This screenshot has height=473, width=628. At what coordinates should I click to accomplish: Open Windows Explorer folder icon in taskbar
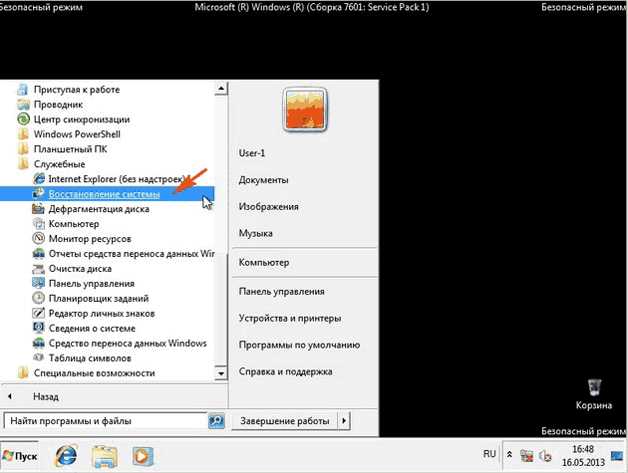click(104, 456)
